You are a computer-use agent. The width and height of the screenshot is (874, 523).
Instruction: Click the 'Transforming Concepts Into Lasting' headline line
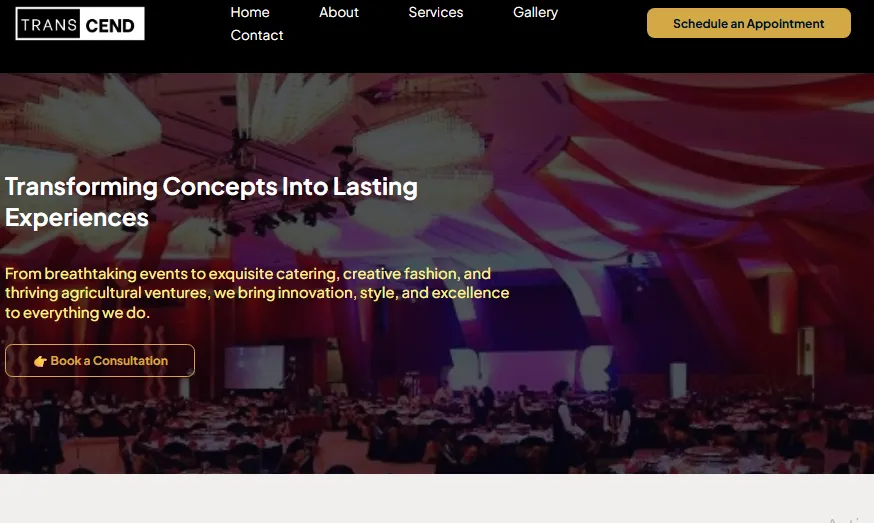point(211,187)
